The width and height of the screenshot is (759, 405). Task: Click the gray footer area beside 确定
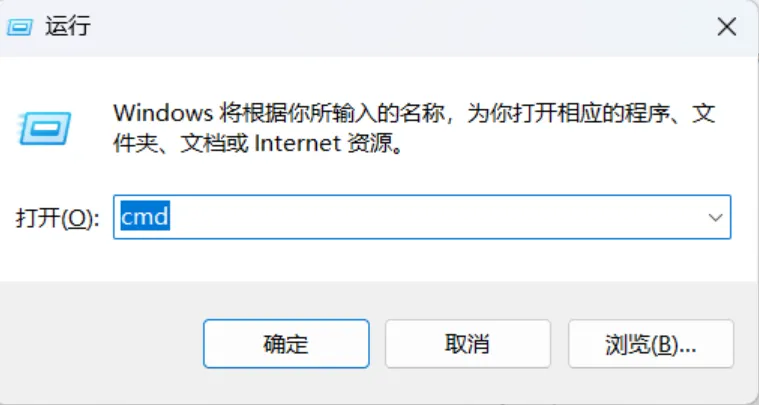click(x=100, y=344)
